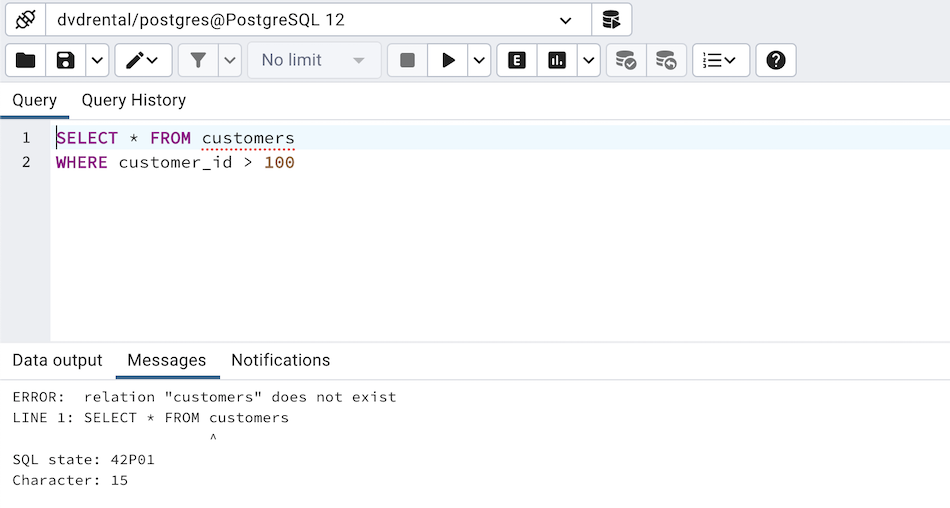Image resolution: width=950 pixels, height=508 pixels.
Task: Open the new connection database icon
Action: 611,20
